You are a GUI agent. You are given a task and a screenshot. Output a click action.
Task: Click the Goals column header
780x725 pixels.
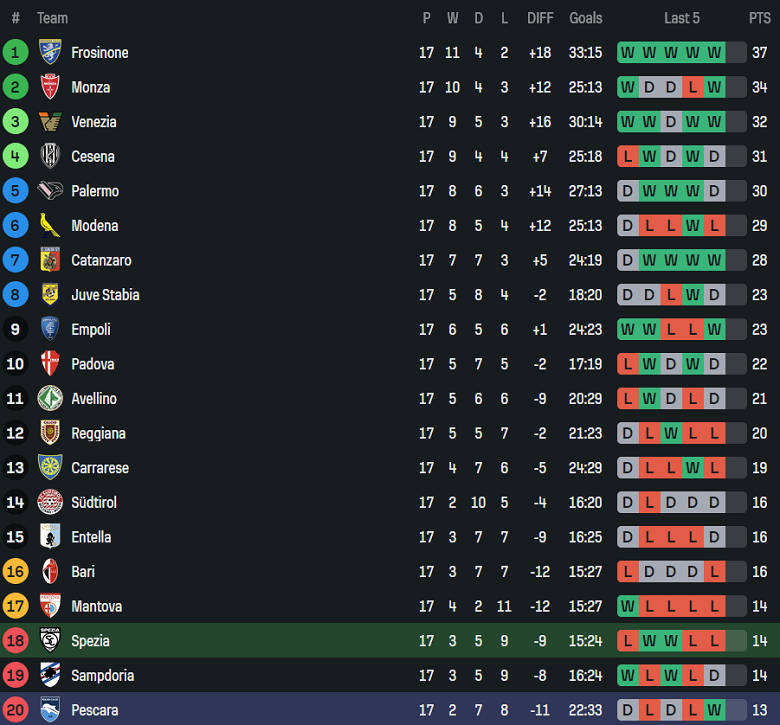pos(586,18)
